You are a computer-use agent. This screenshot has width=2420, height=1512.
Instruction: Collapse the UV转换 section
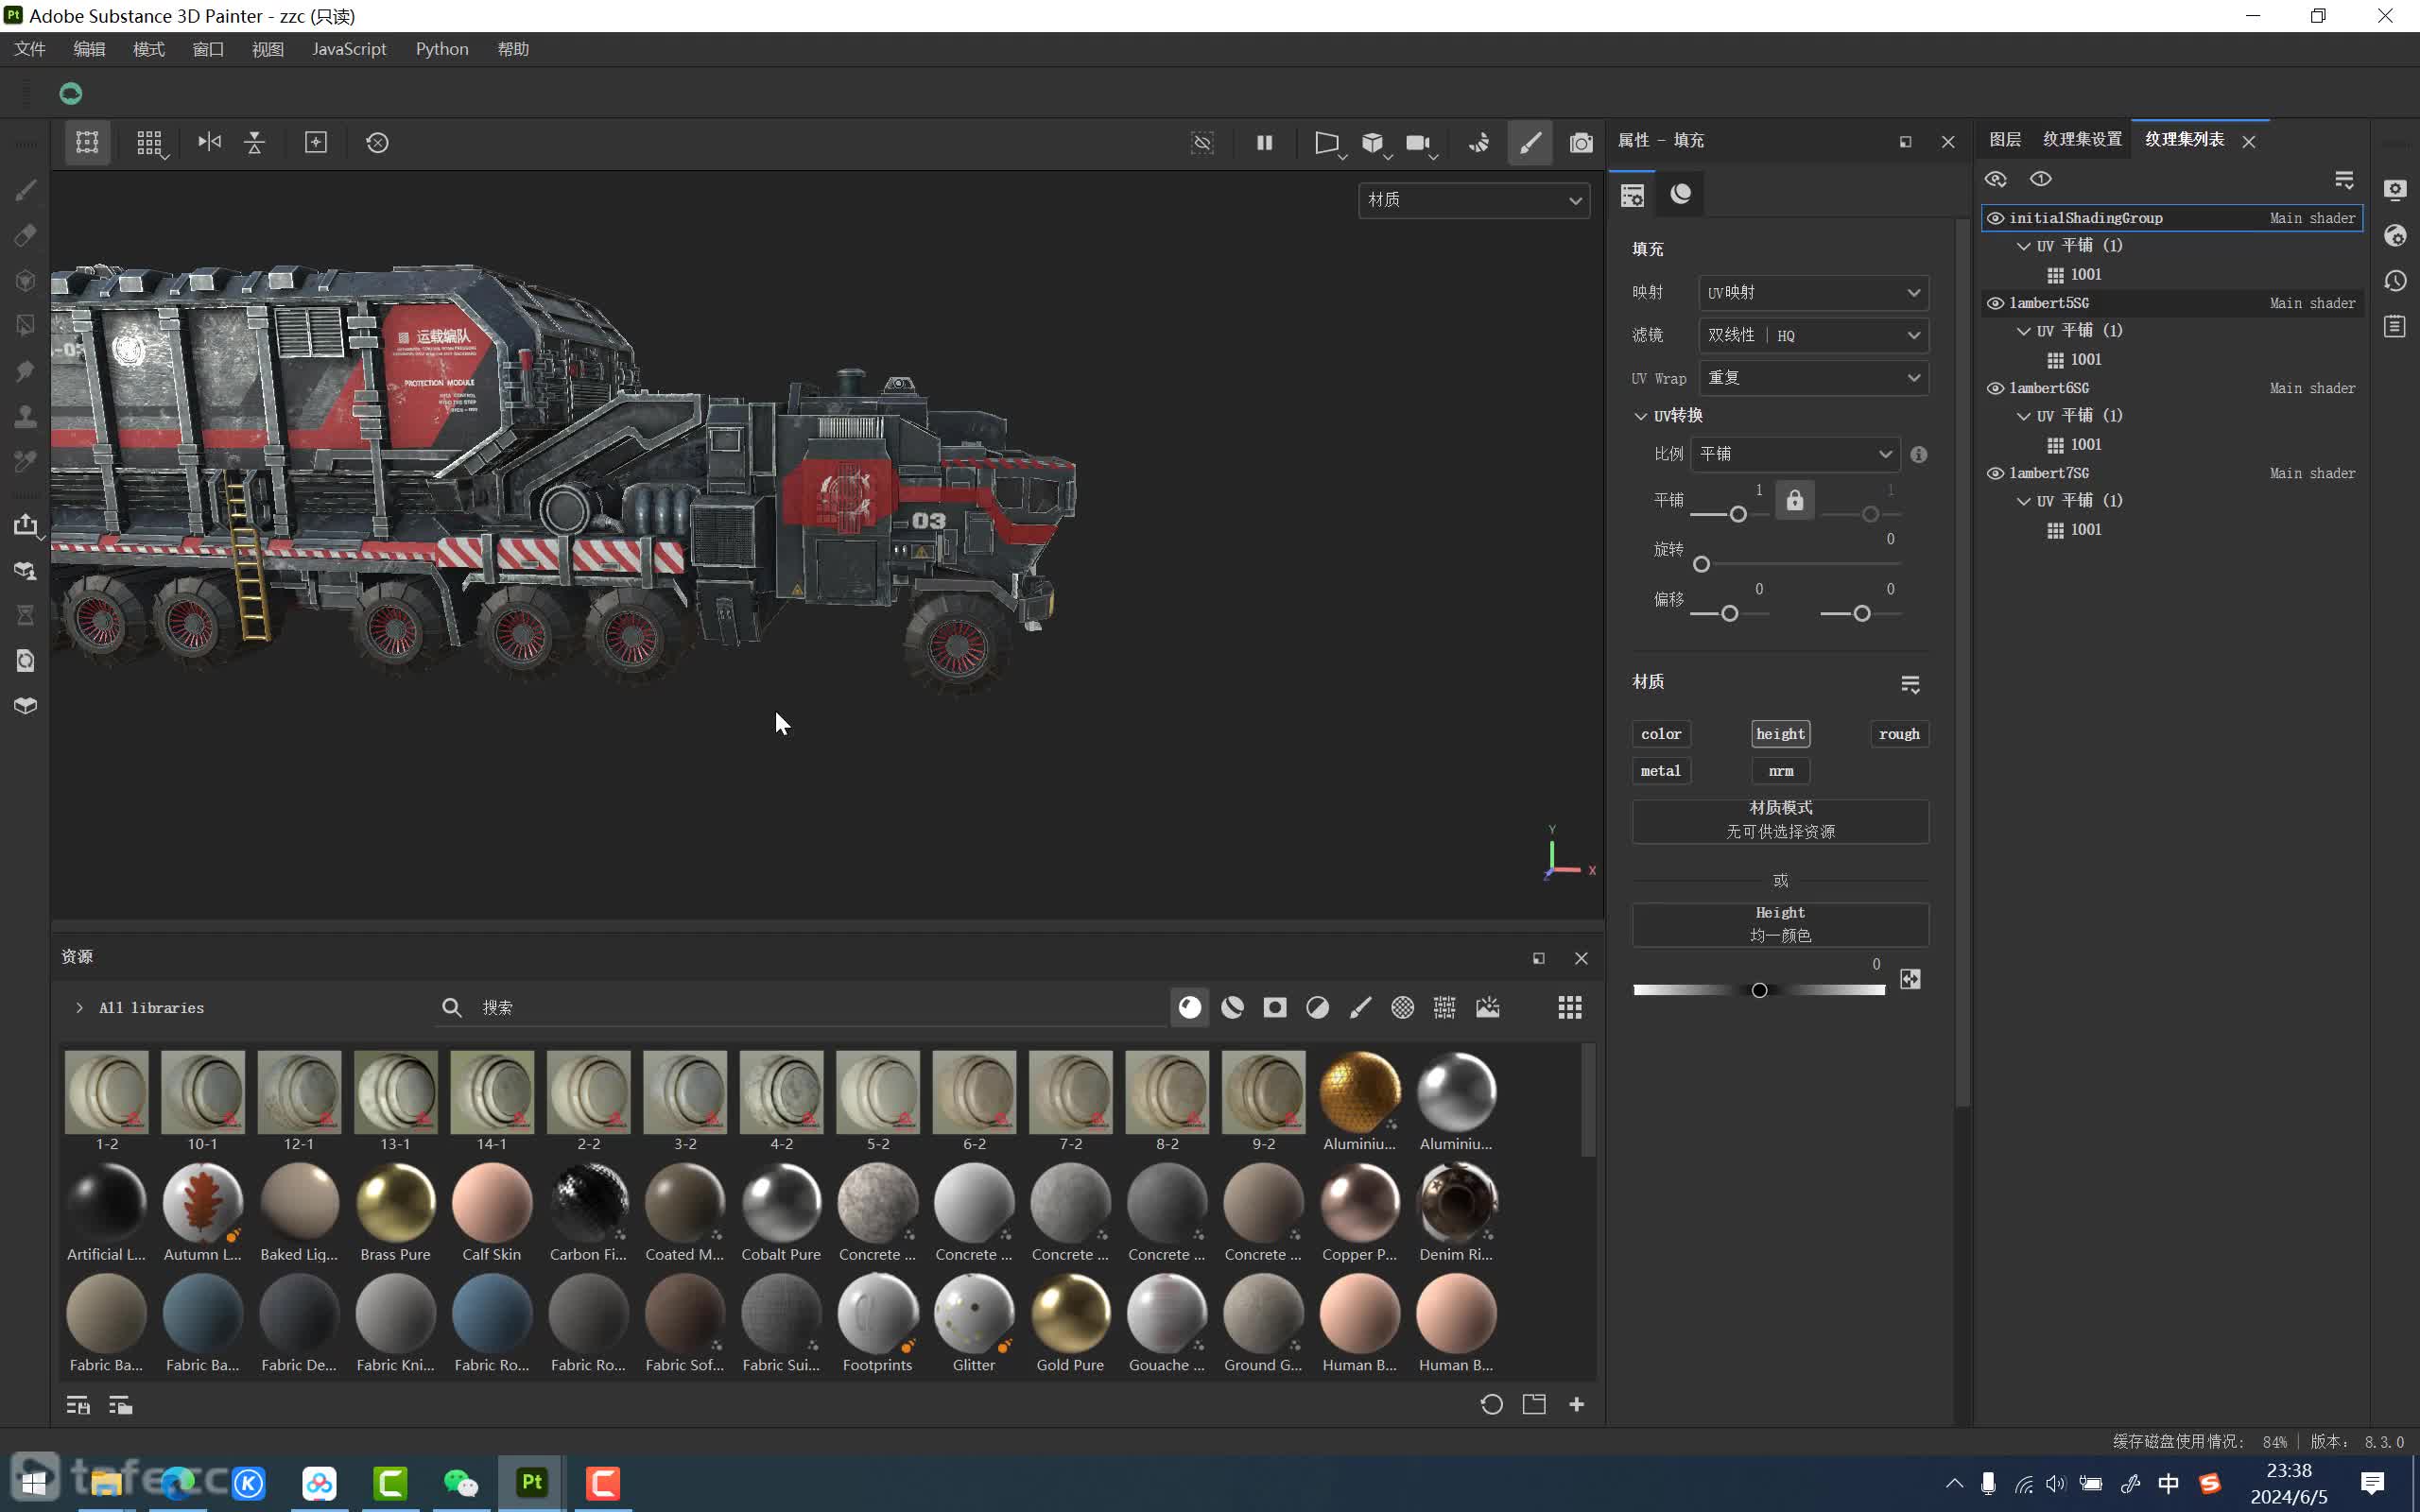click(1640, 416)
